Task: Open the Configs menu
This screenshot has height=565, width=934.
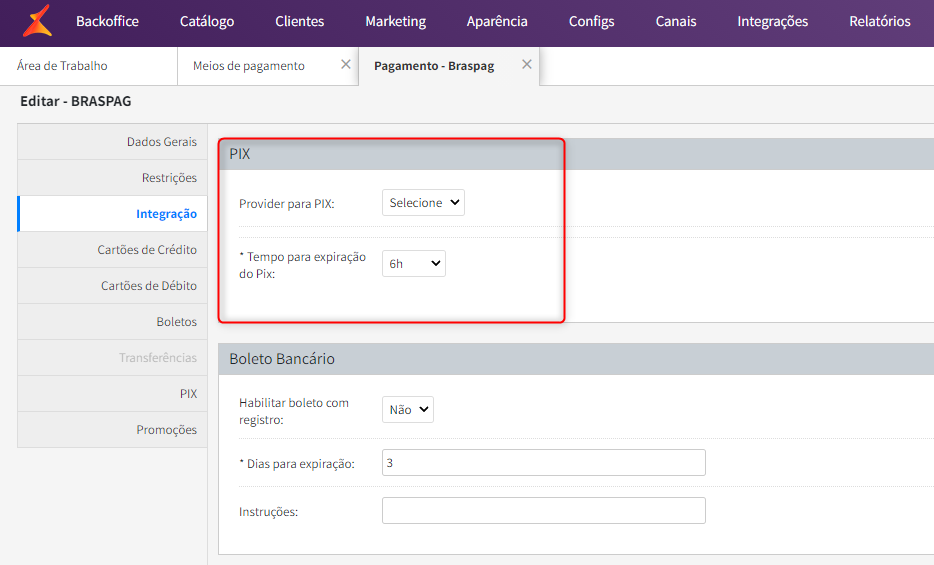Action: [x=591, y=21]
